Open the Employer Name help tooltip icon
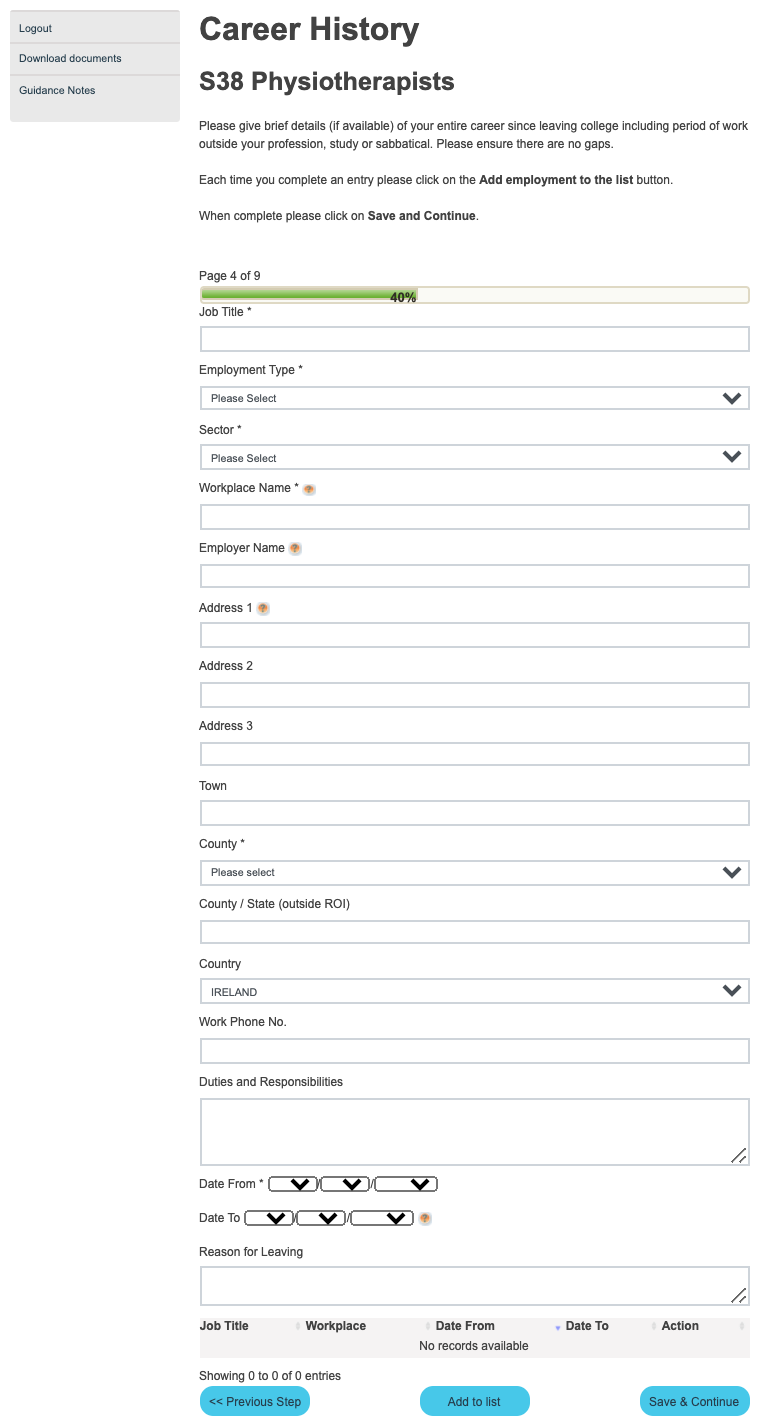782x1428 pixels. click(x=295, y=548)
